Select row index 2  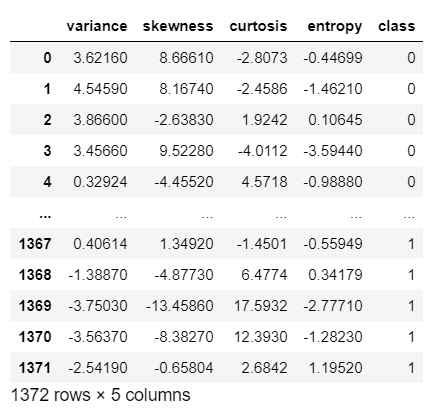coord(47,120)
